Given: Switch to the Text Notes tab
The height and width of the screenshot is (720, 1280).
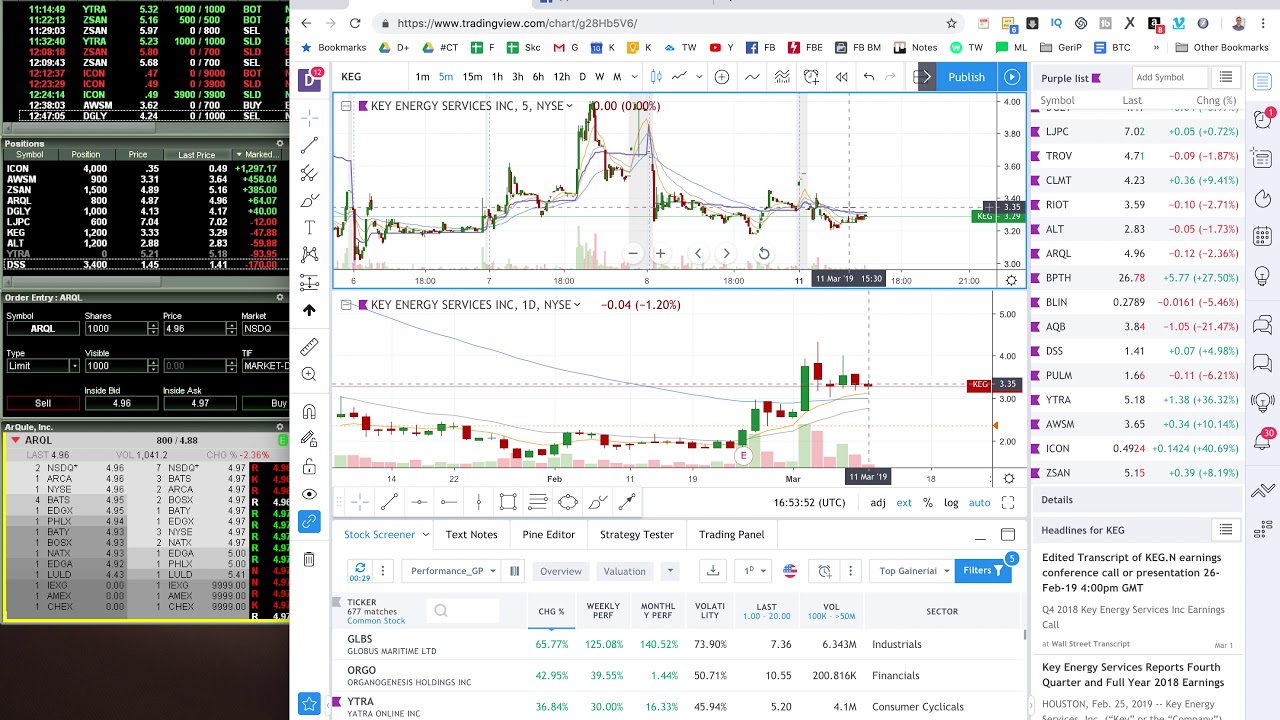Looking at the screenshot, I should pyautogui.click(x=471, y=535).
